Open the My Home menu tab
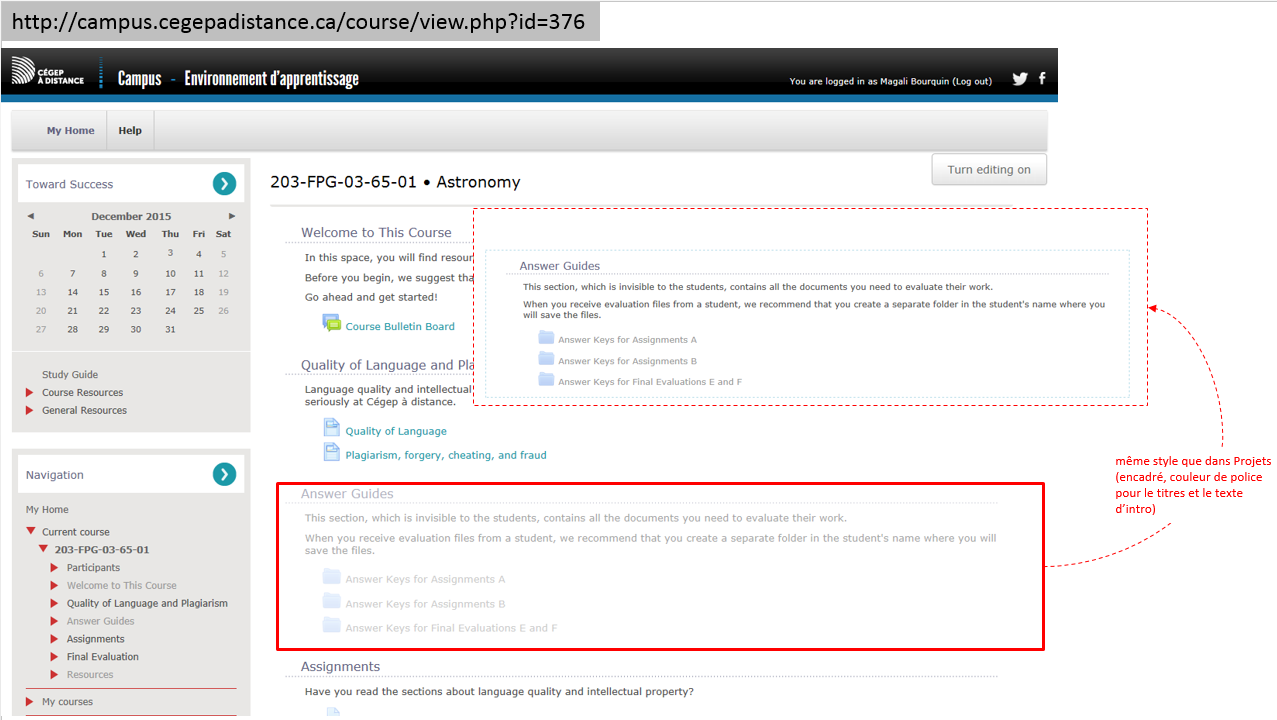Viewport: 1277px width, 720px height. point(70,130)
